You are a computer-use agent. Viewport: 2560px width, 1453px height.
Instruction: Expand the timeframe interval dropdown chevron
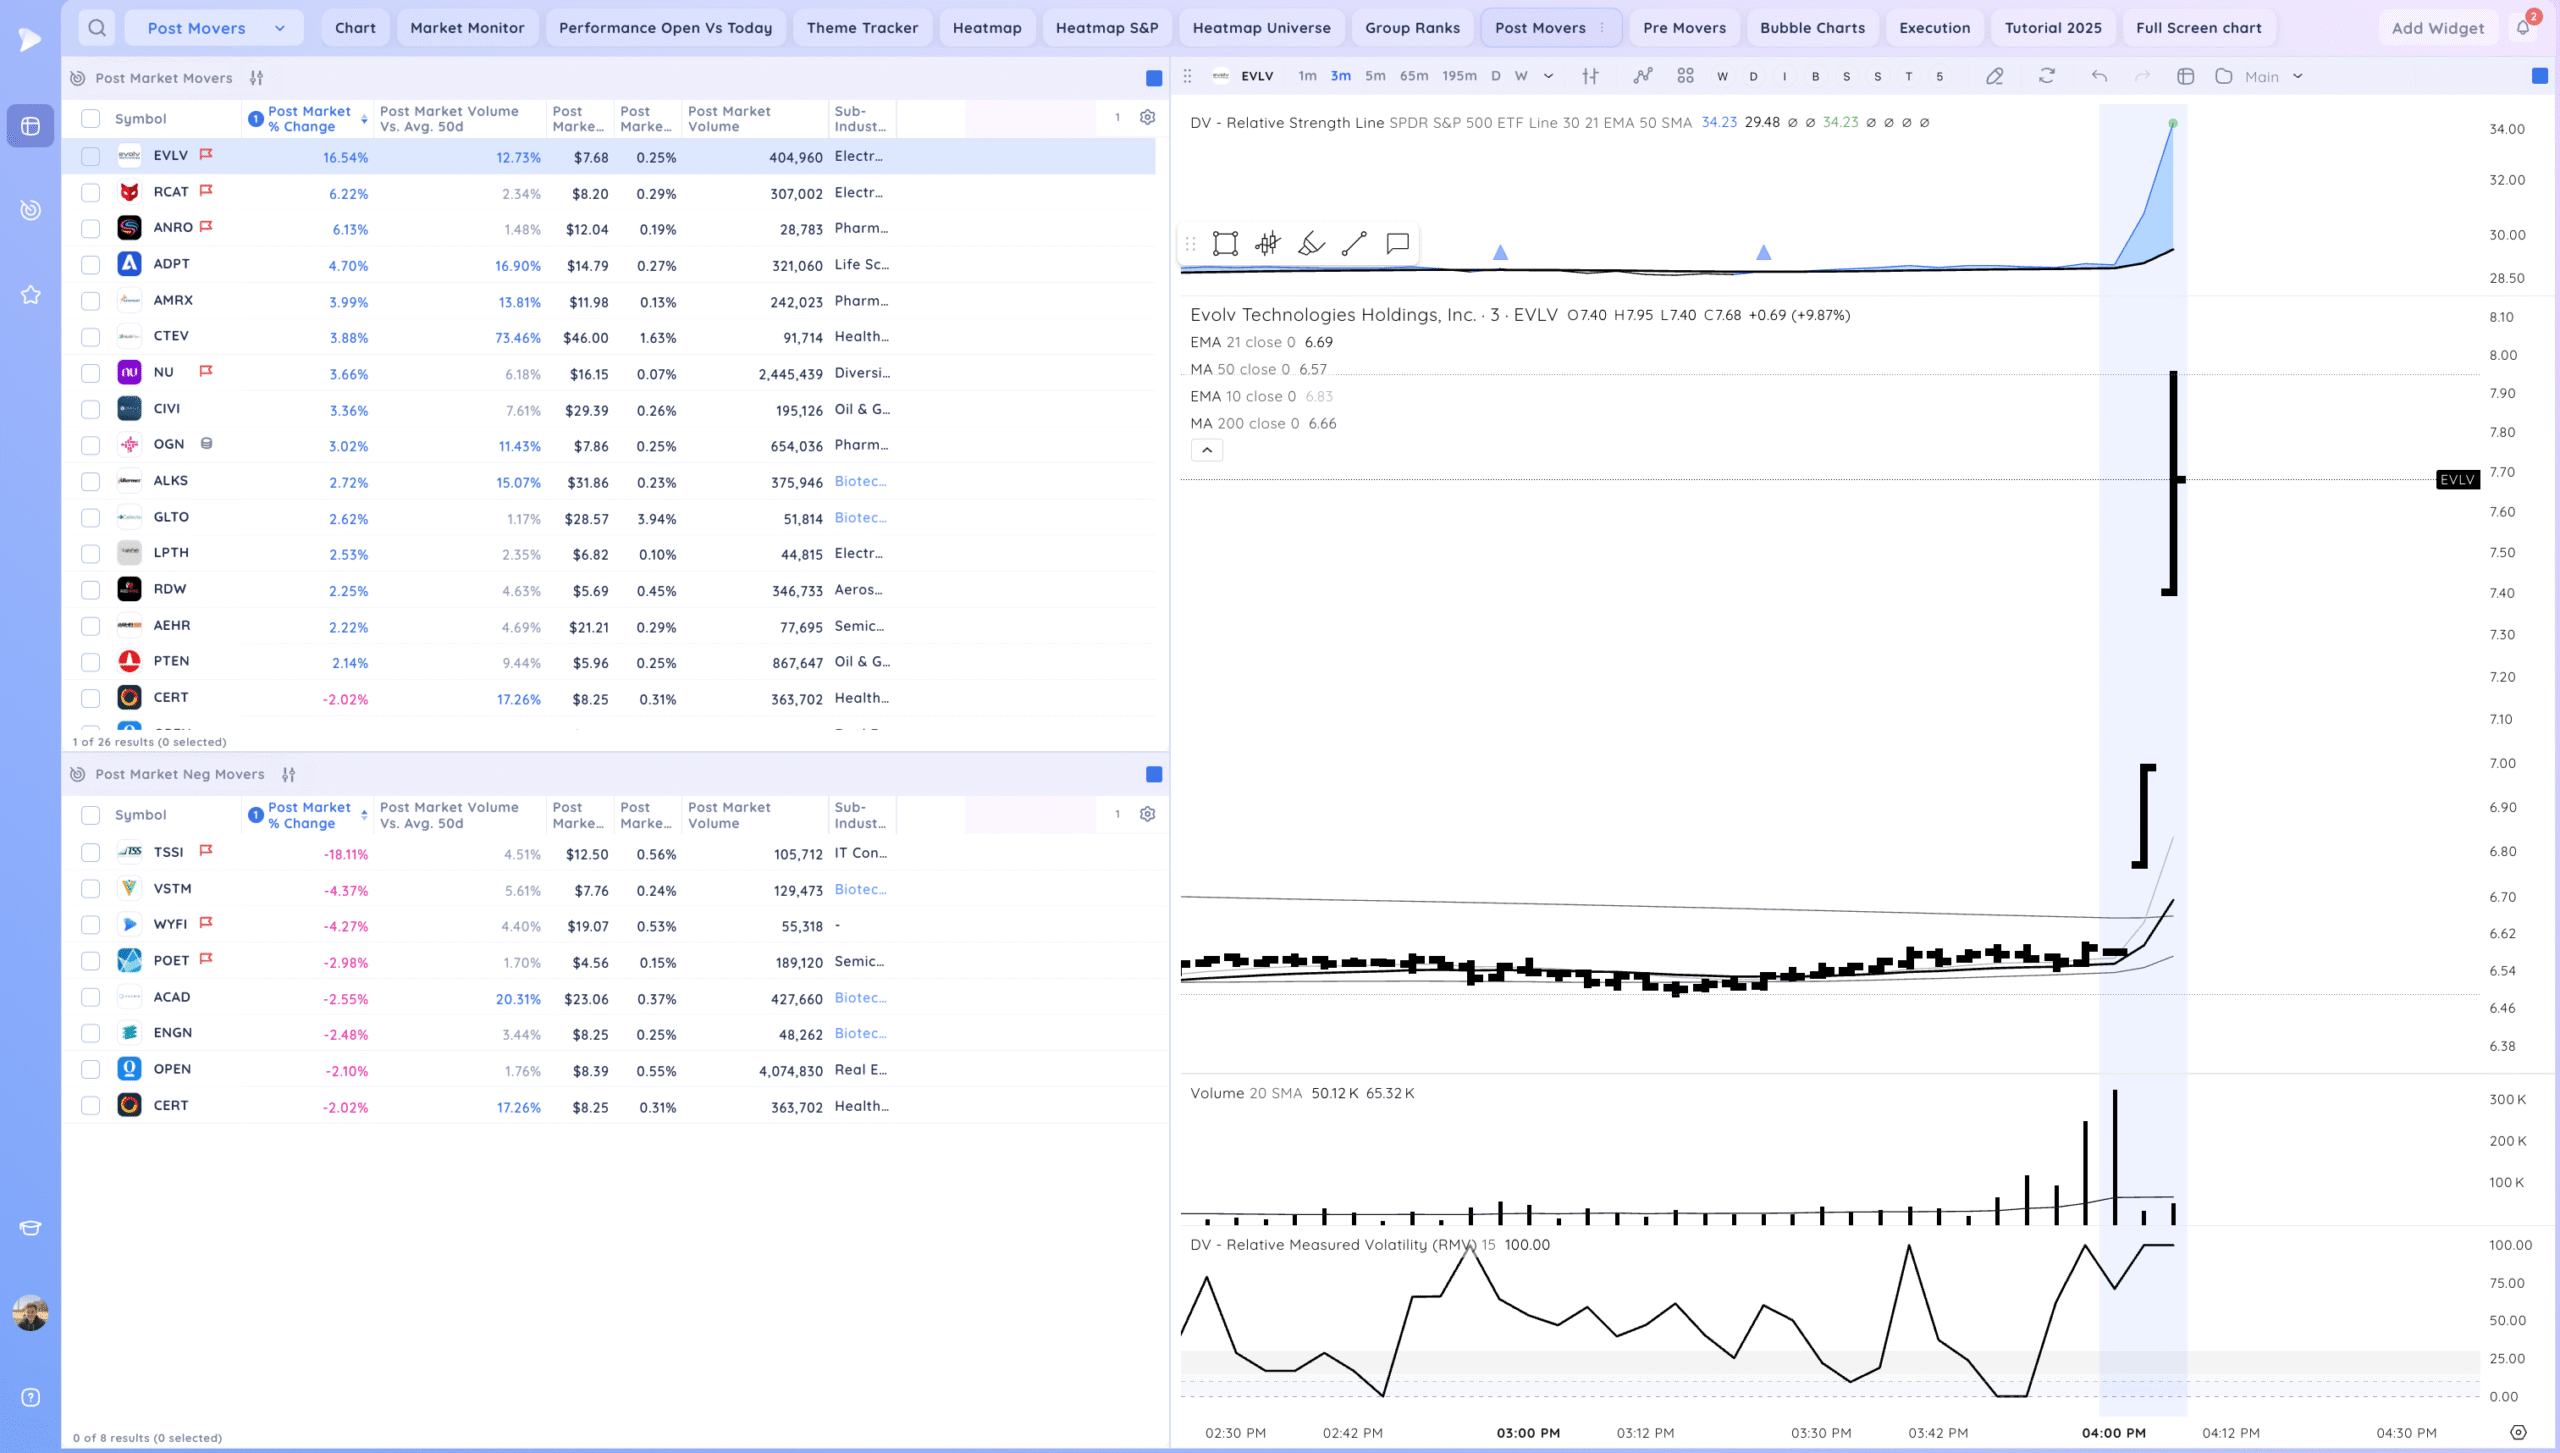click(x=1548, y=76)
